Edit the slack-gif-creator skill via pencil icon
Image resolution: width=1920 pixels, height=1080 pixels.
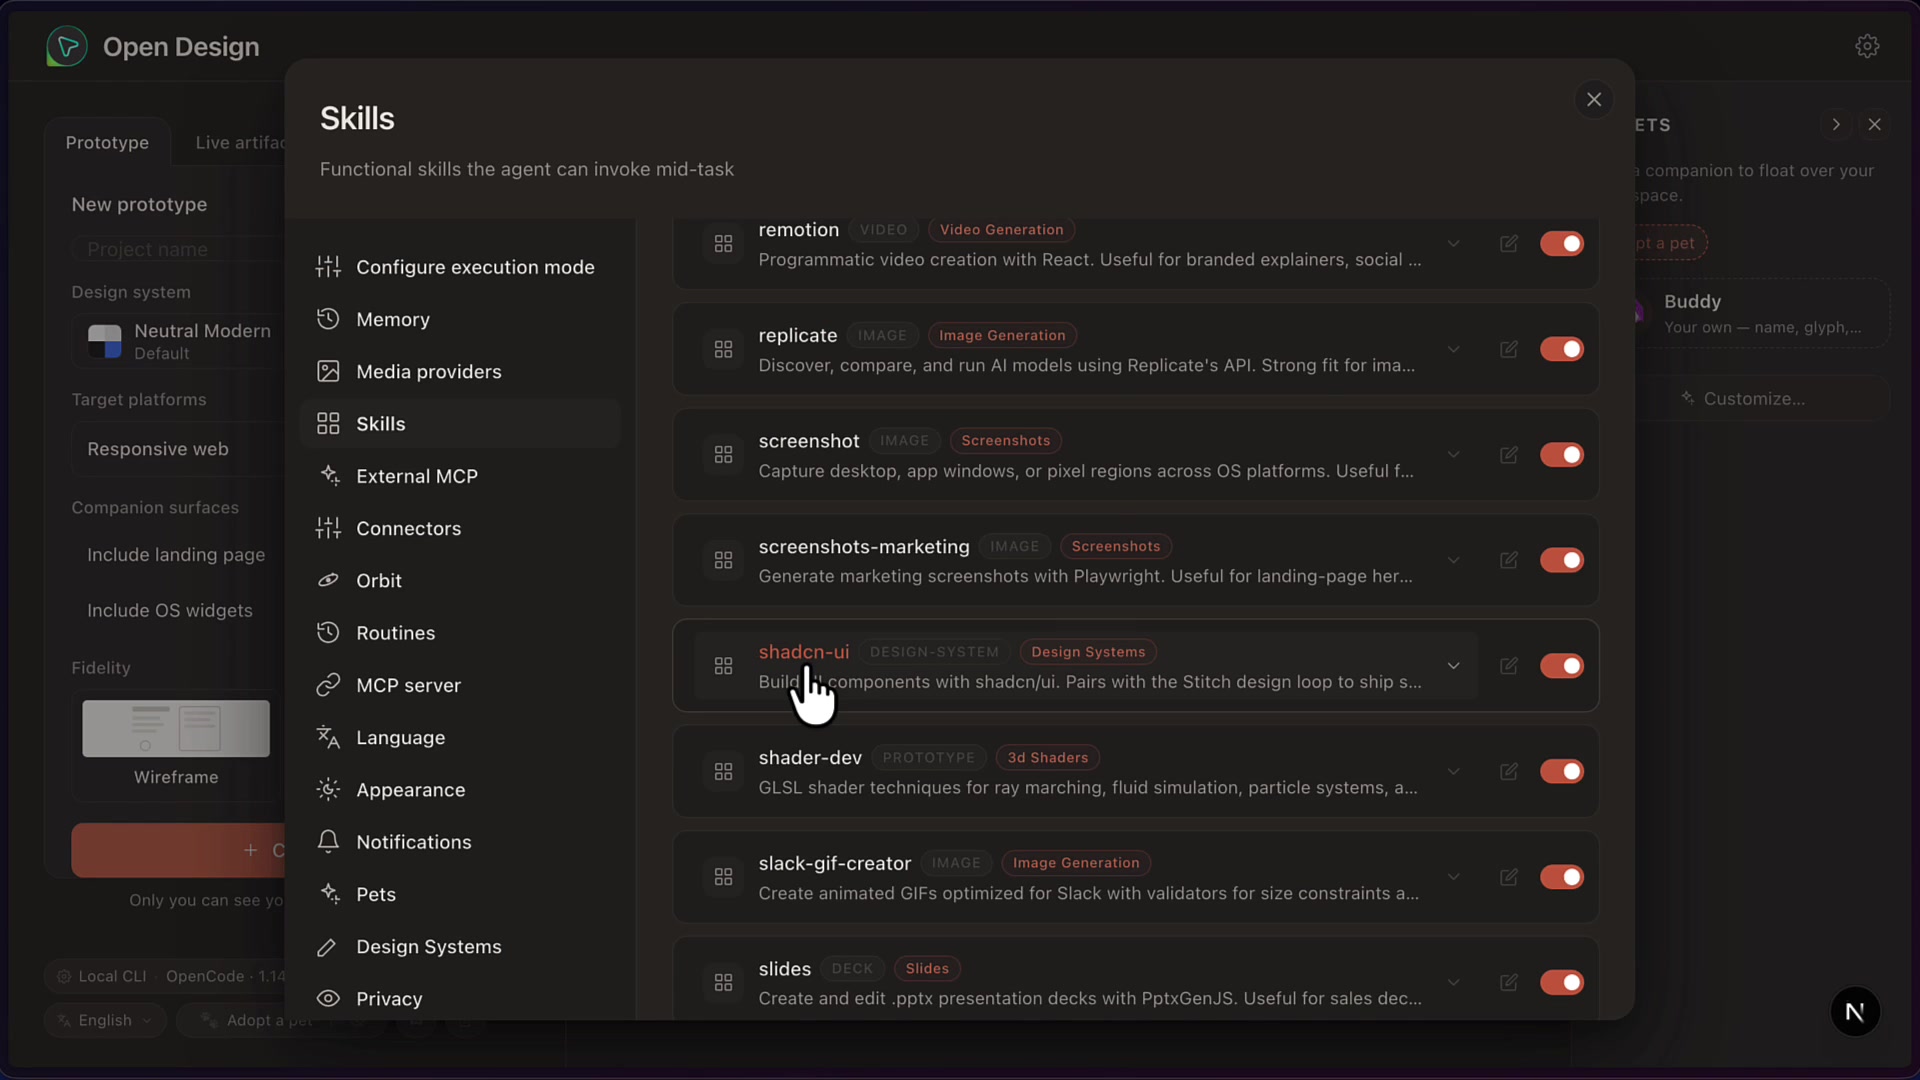point(1509,877)
